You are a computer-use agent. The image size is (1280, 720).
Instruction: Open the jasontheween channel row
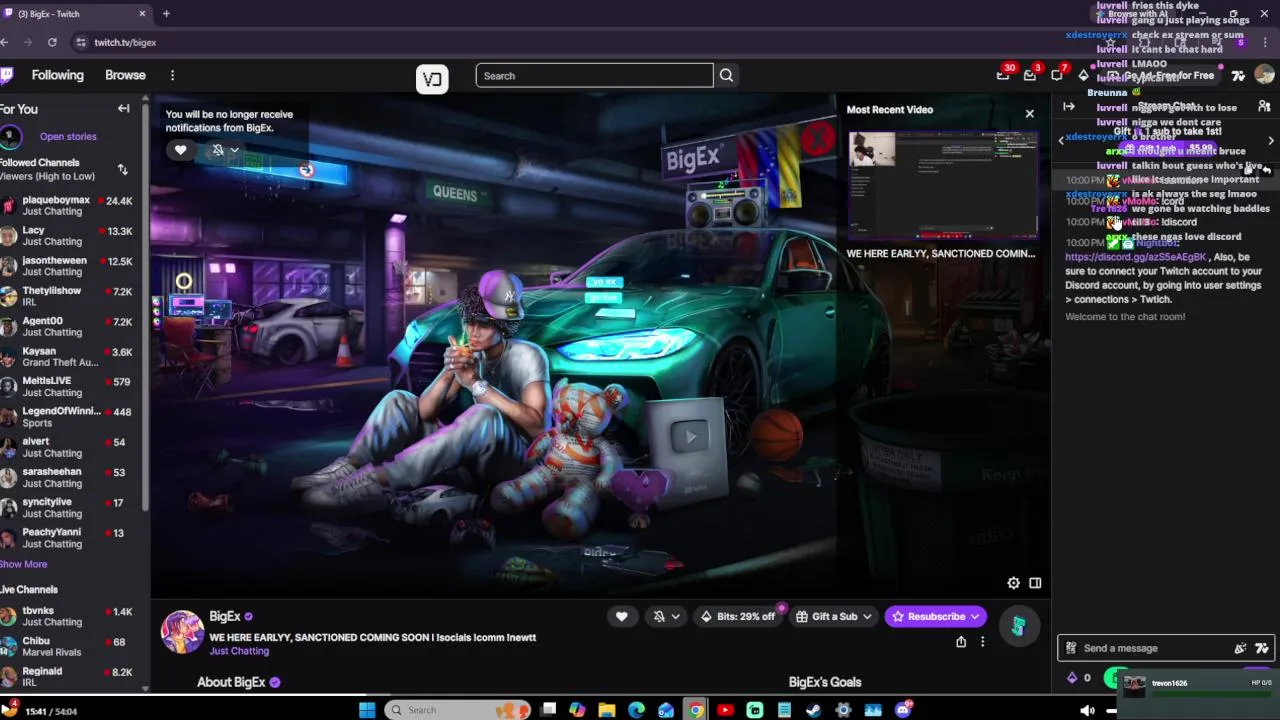(x=70, y=266)
